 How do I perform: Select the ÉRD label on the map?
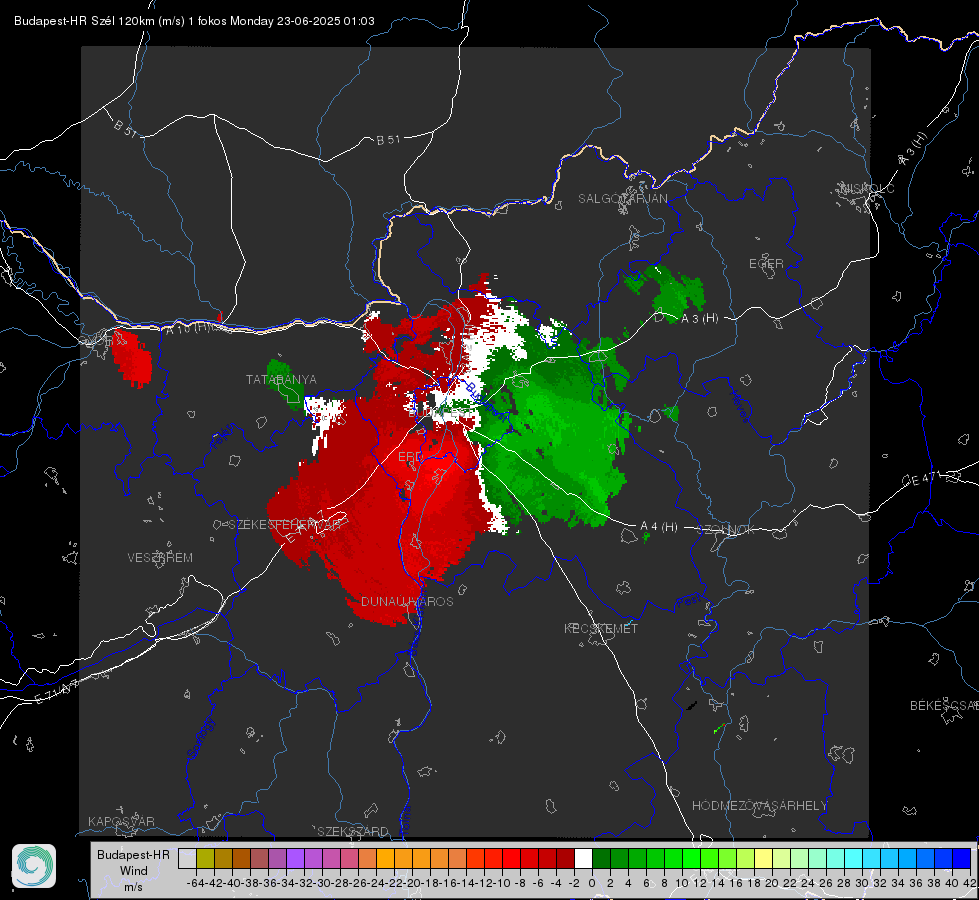coord(410,457)
